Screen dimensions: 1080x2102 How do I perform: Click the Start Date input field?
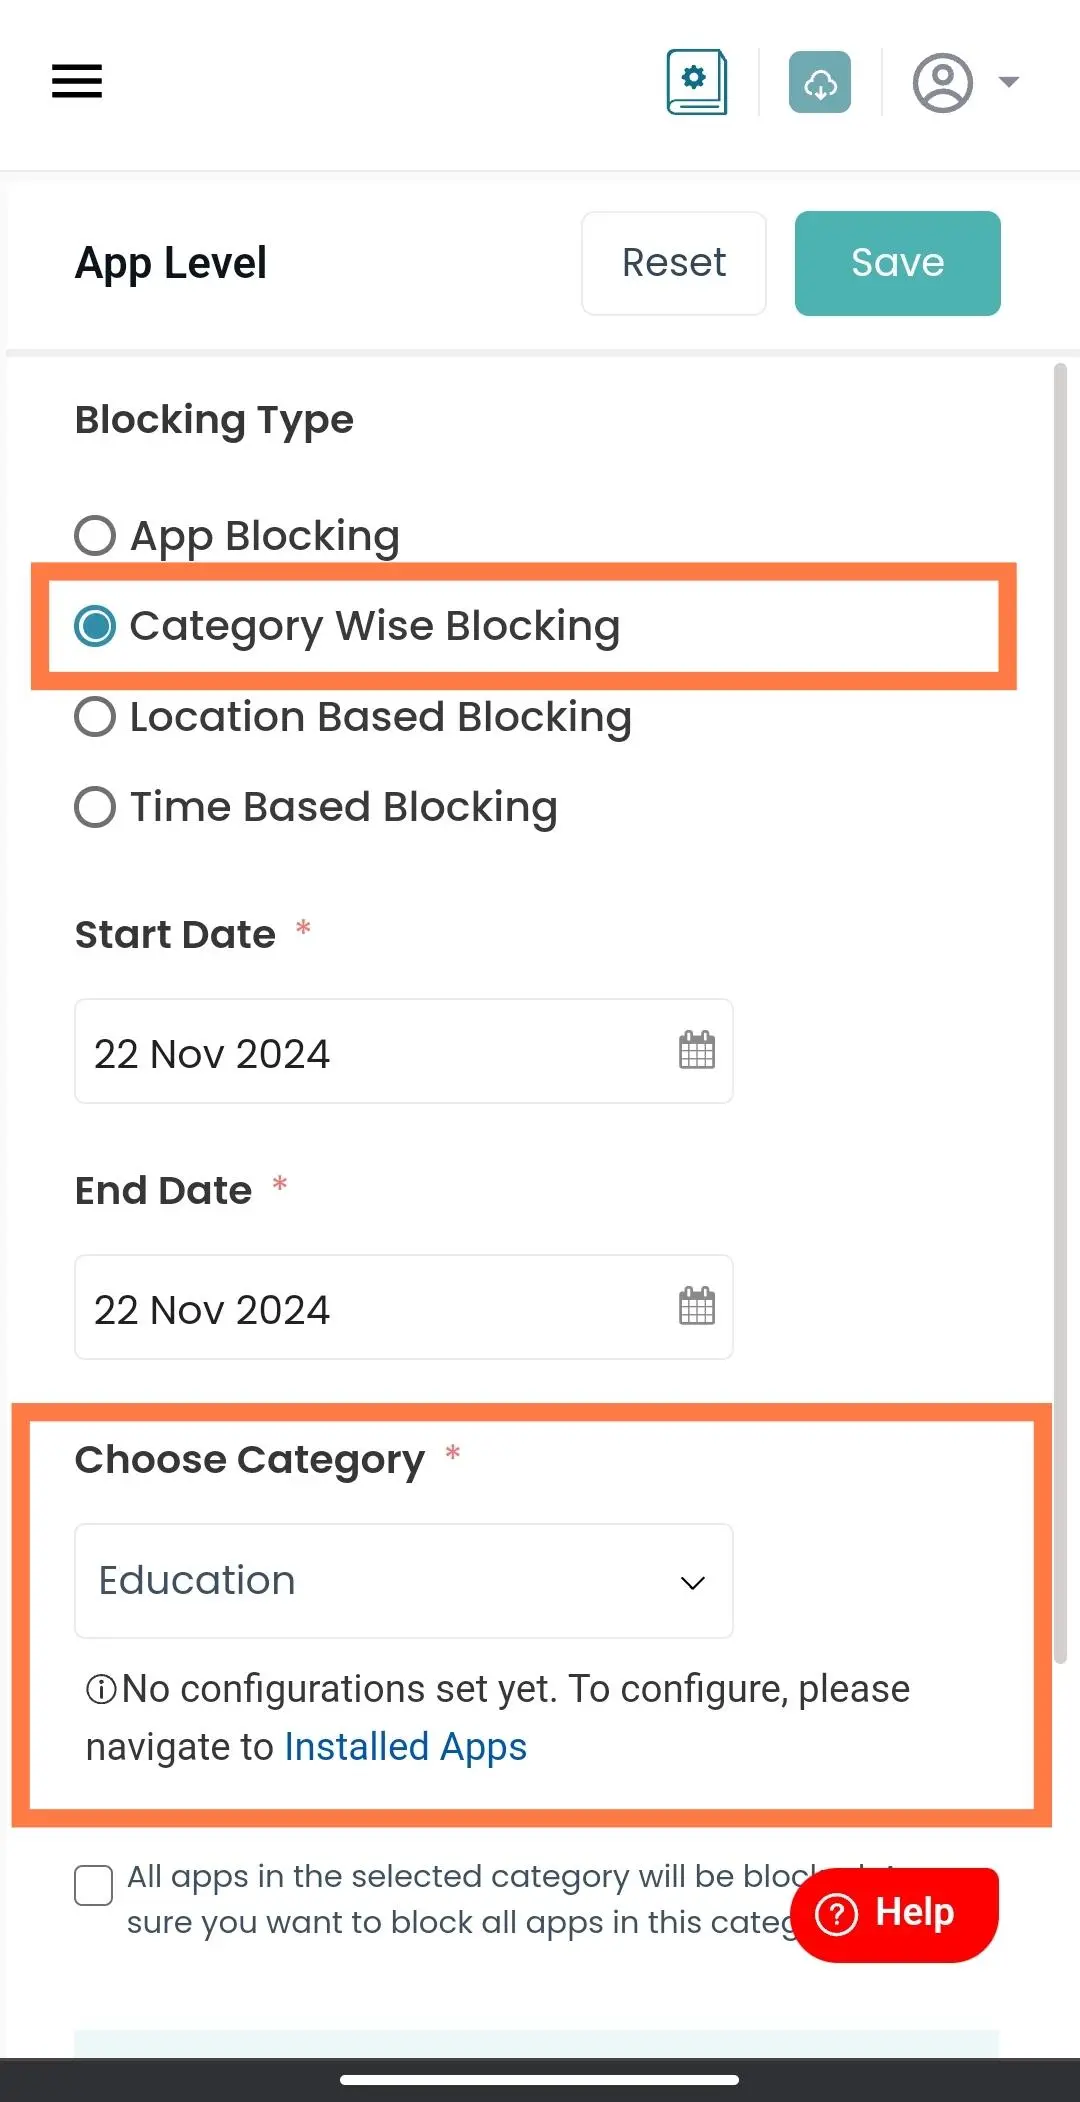click(x=404, y=1051)
